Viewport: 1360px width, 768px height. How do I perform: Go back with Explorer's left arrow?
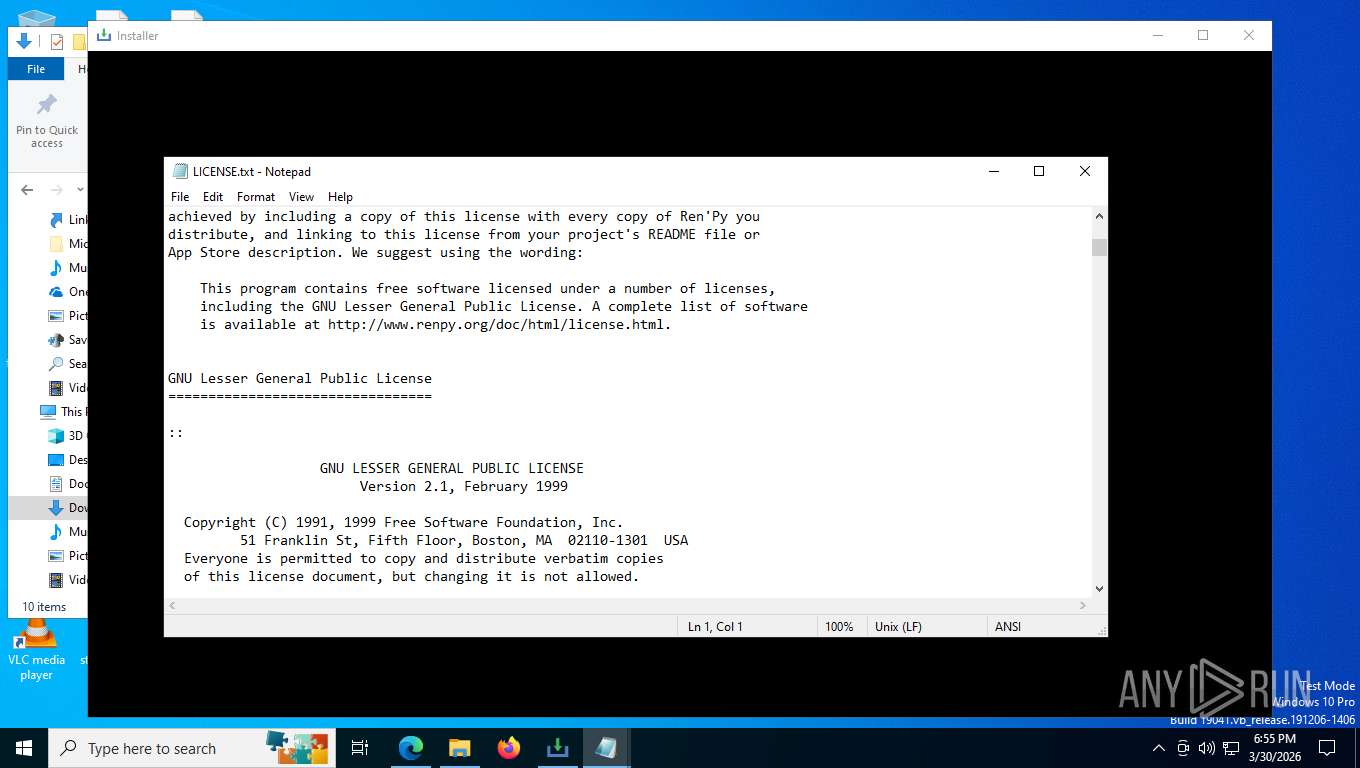tap(27, 189)
